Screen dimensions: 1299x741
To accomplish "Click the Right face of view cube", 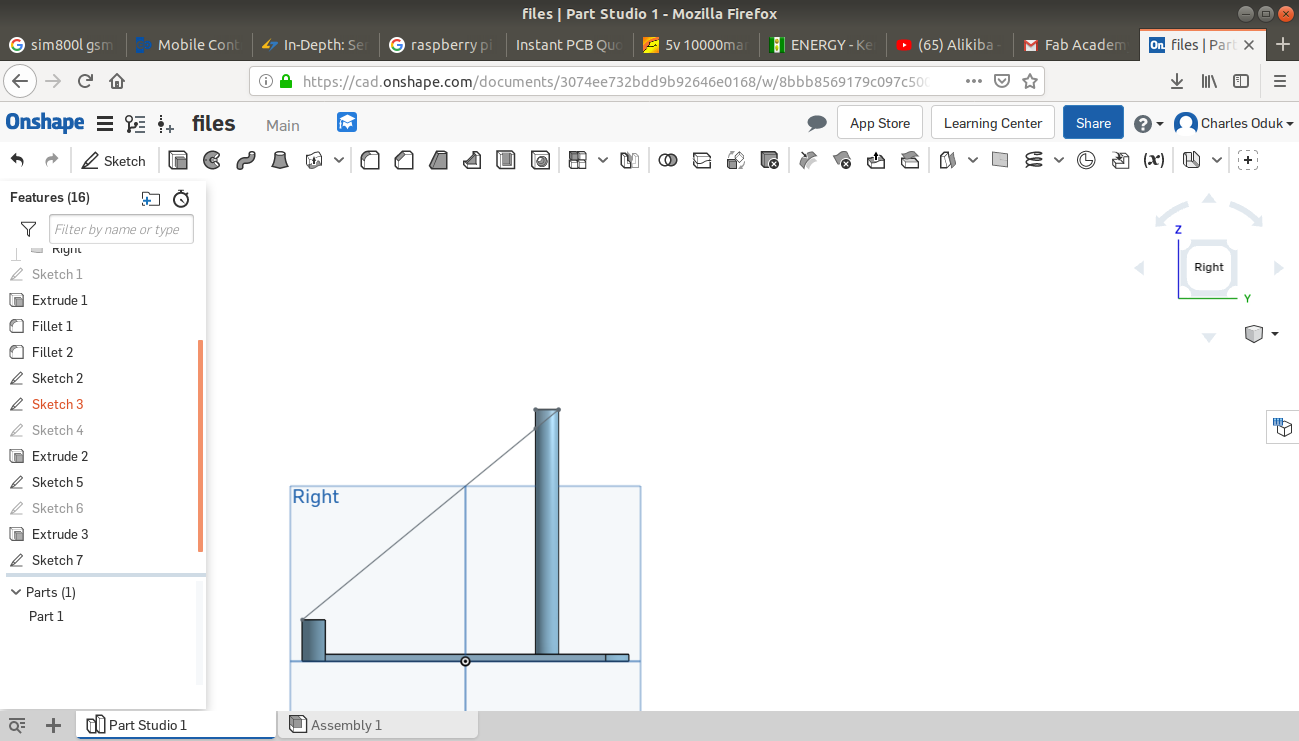I will coord(1209,267).
